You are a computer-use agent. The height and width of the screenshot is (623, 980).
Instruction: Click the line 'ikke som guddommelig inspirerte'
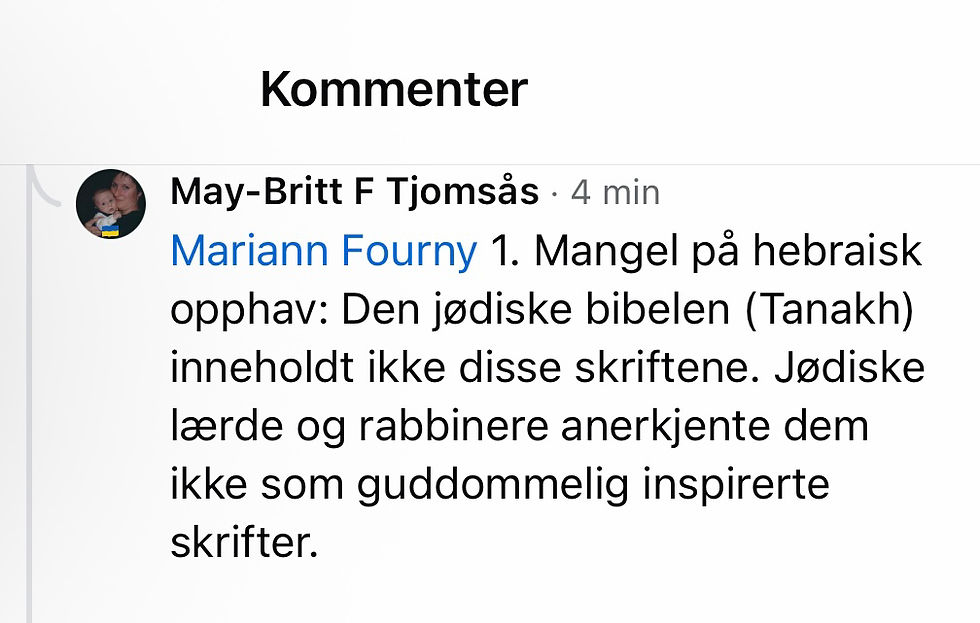coord(499,485)
